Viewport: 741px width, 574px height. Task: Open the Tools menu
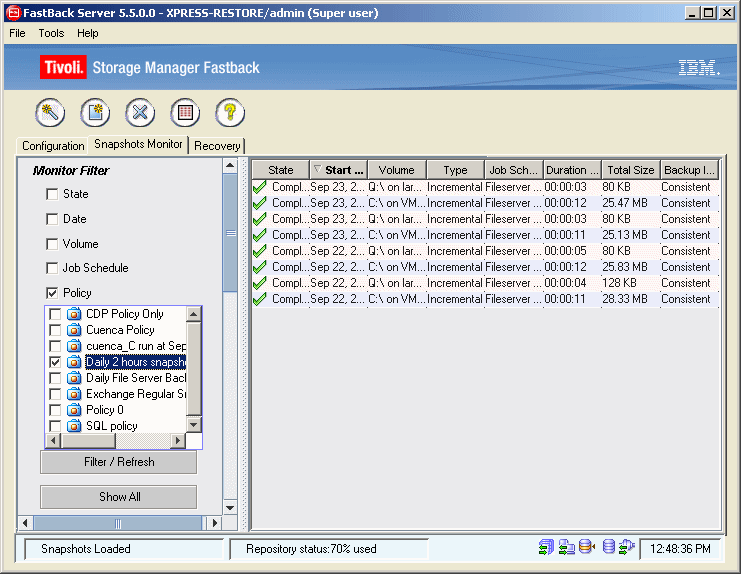coord(51,33)
